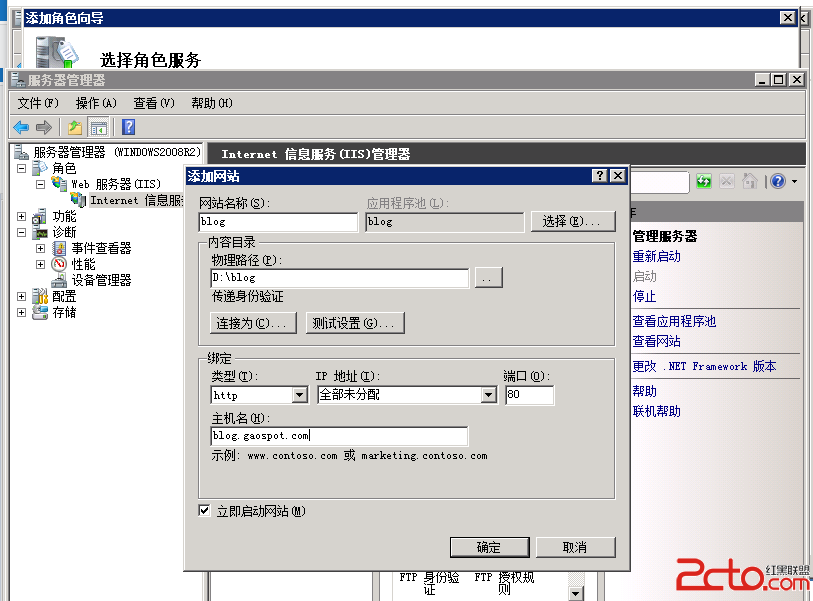Image resolution: width=813 pixels, height=601 pixels.
Task: Select the Internet Information Services tree node
Action: 136,200
